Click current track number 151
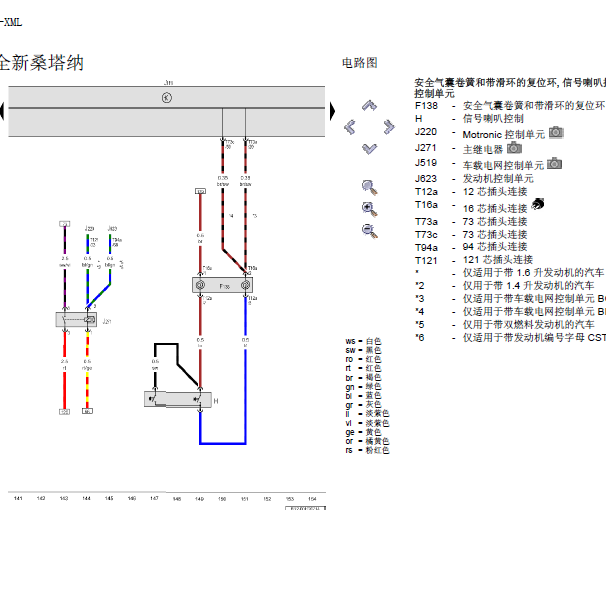Image resolution: width=606 pixels, height=601 pixels. 245,499
